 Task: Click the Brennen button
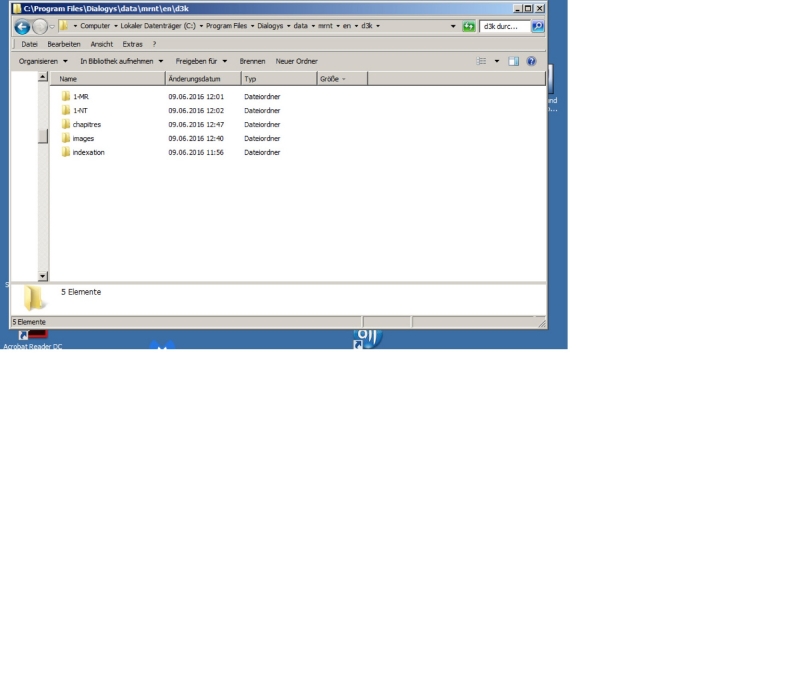(252, 61)
